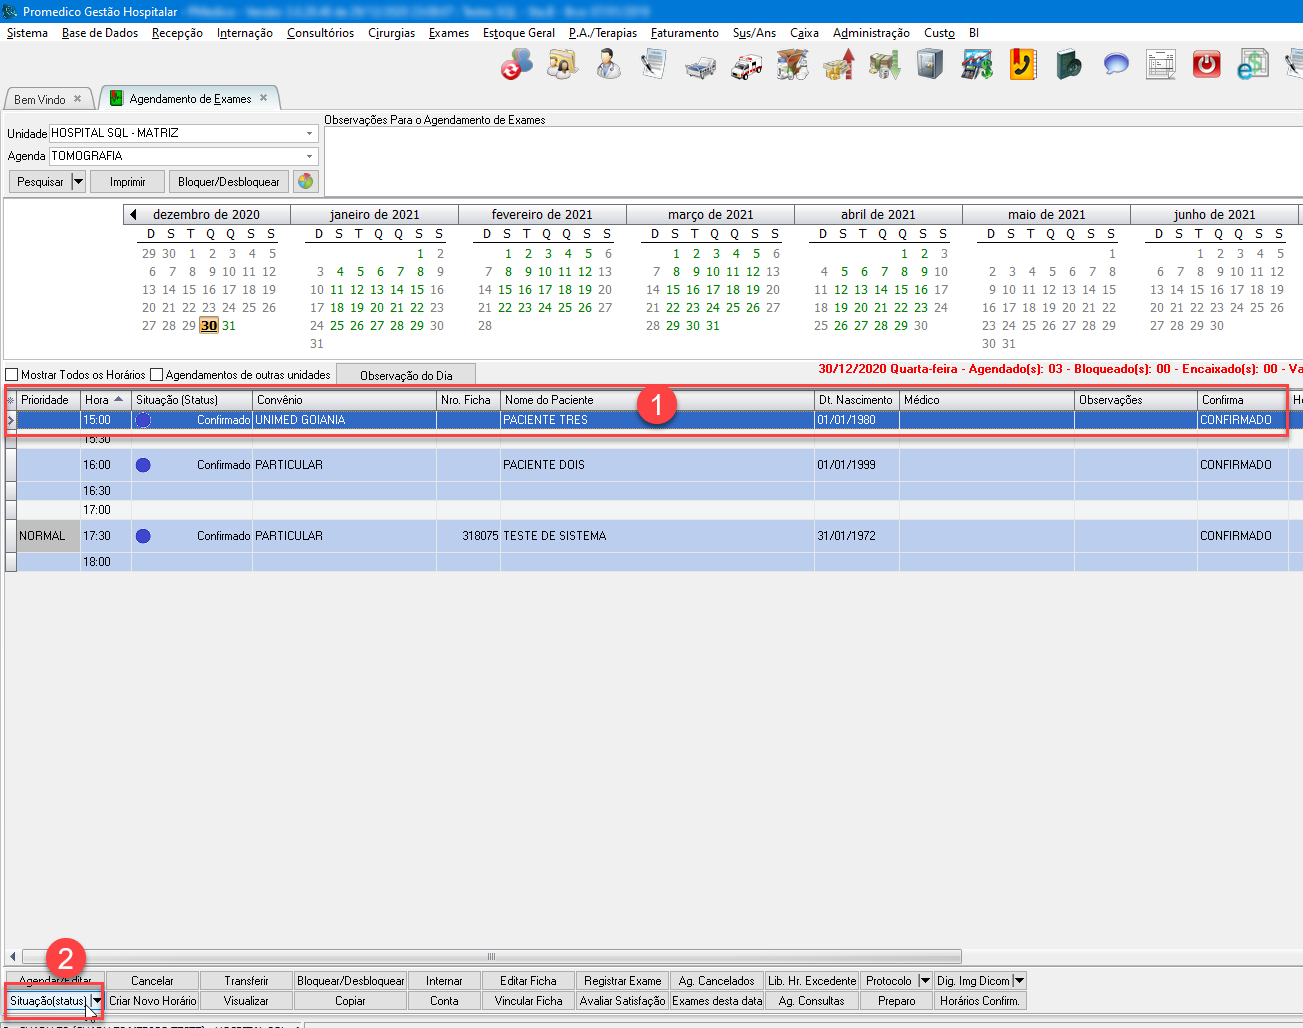1303x1028 pixels.
Task: Click the blue speech bubble chat icon
Action: coord(1115,65)
